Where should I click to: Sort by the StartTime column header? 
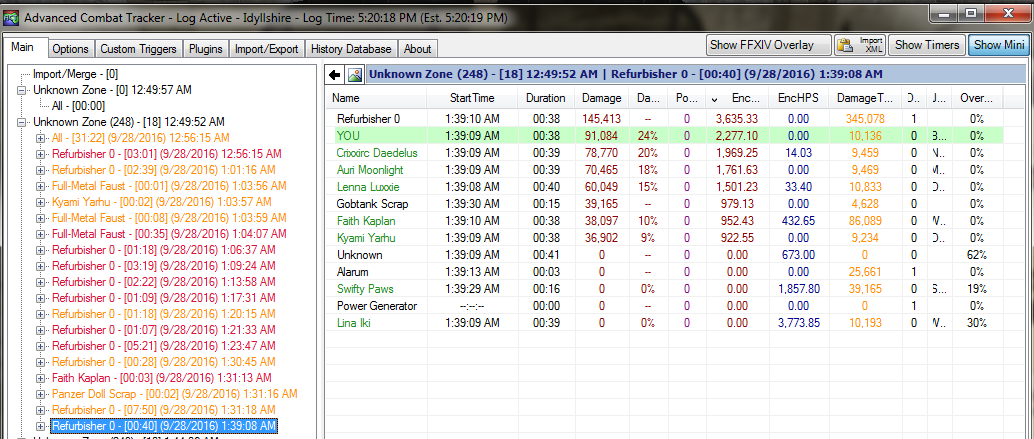(472, 98)
